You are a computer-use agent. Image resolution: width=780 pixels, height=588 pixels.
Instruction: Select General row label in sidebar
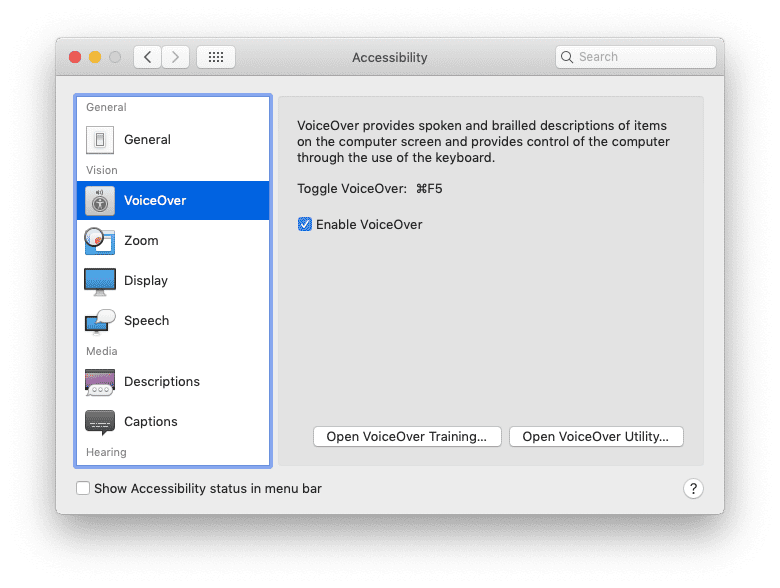click(147, 140)
